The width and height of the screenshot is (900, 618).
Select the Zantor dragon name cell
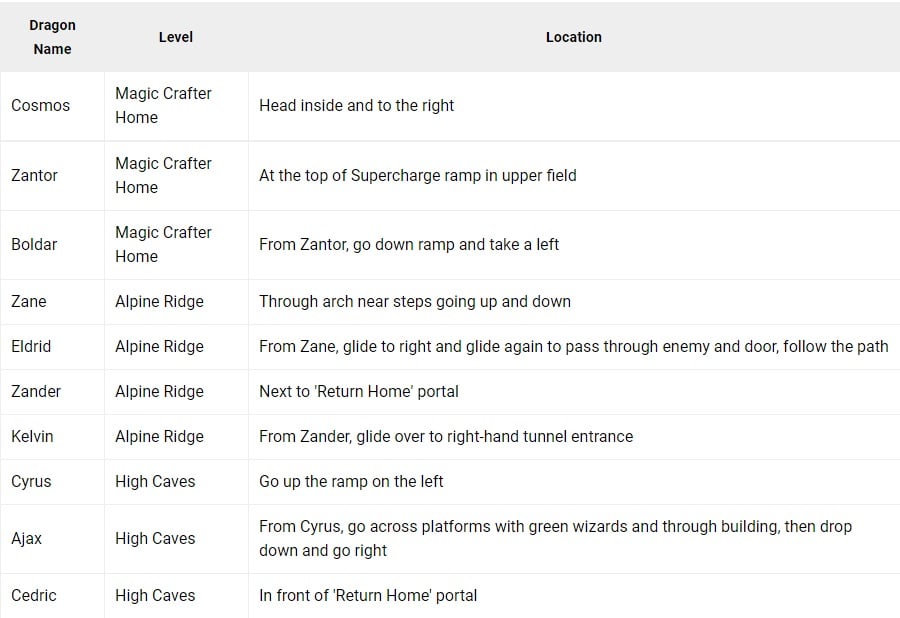pyautogui.click(x=35, y=175)
